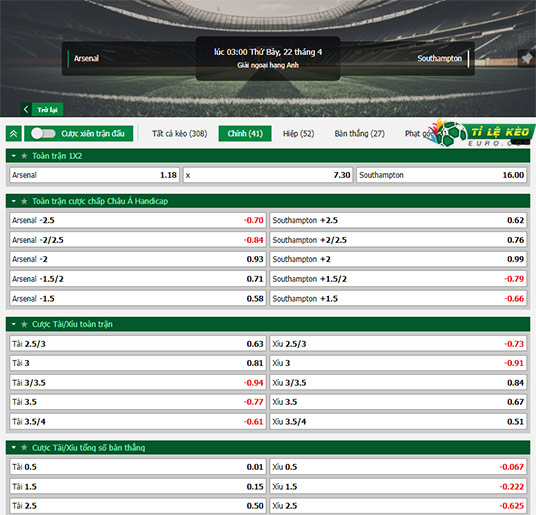
Task: Collapse the Châu Á Handicap section arrow
Action: click(14, 201)
